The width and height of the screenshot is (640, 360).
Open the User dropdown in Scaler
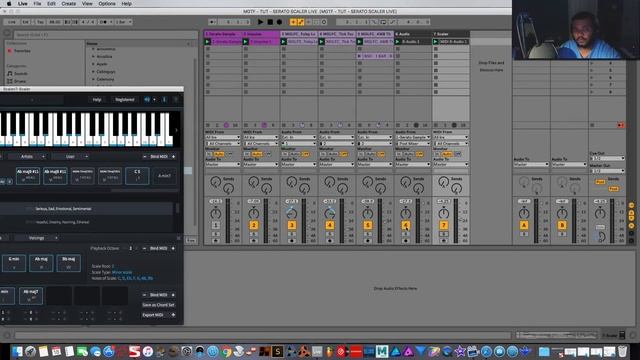(71, 157)
